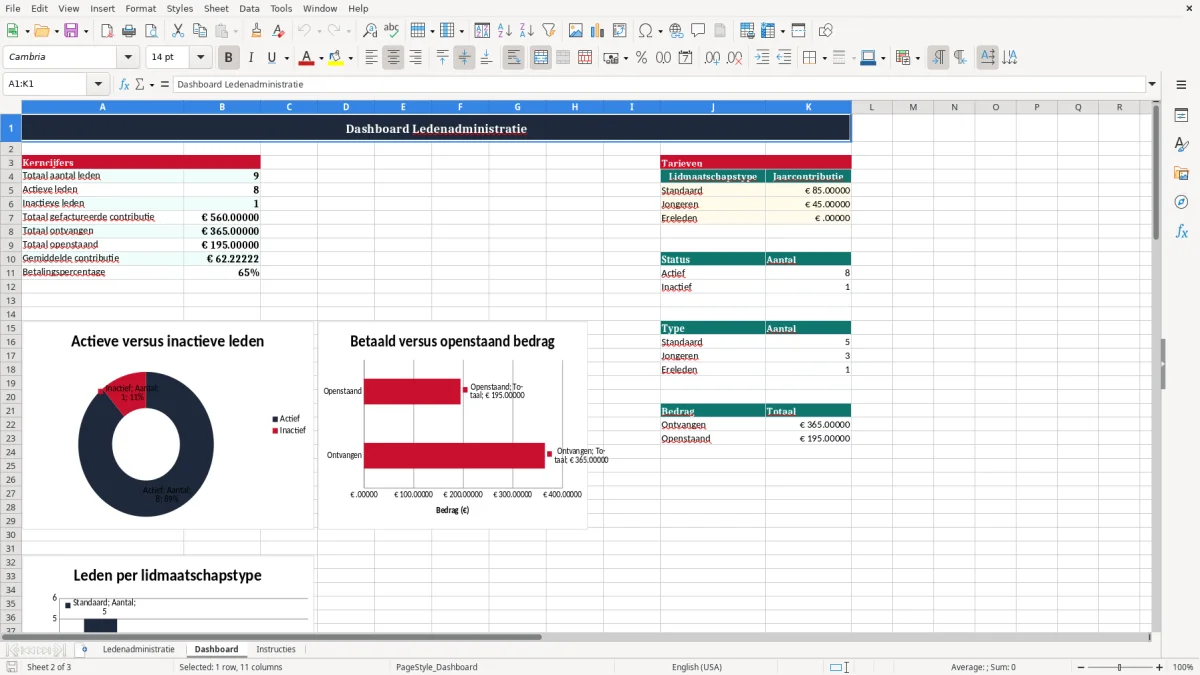Image resolution: width=1200 pixels, height=675 pixels.
Task: Click the Save document icon
Action: click(71, 31)
